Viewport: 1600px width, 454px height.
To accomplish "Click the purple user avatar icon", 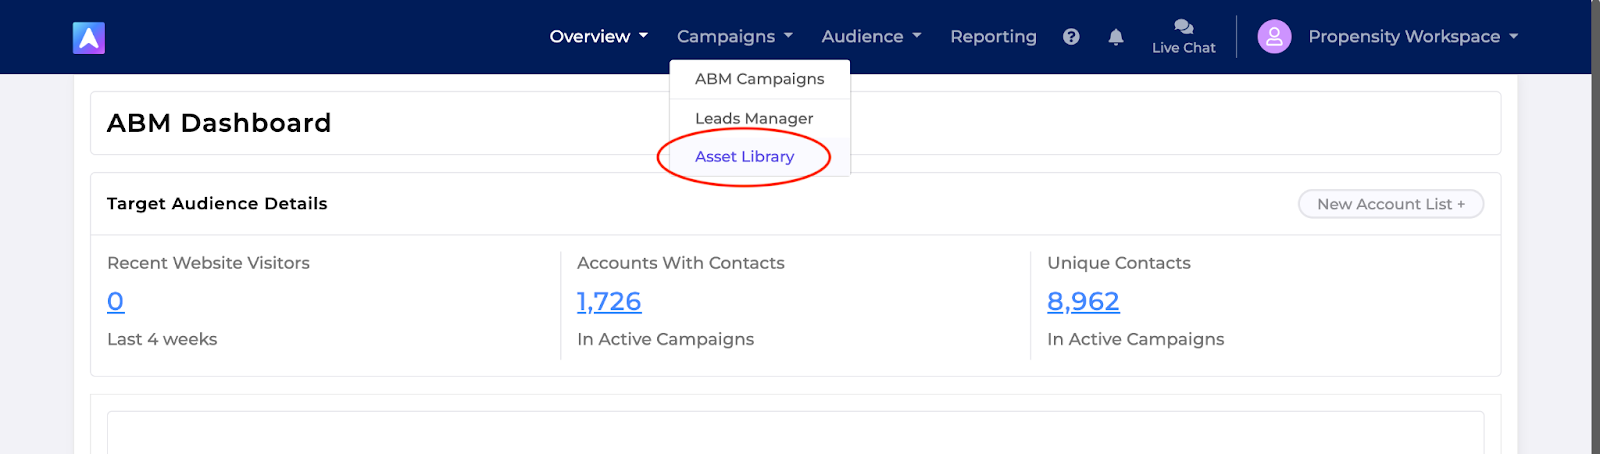I will [x=1274, y=37].
